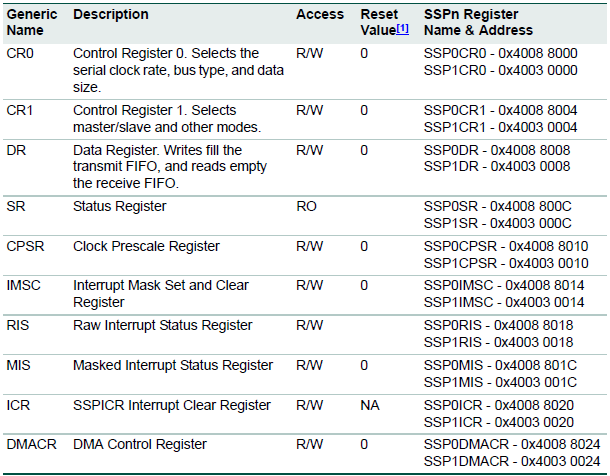Select the DMACR generic name cell
The height and width of the screenshot is (476, 610).
[x=32, y=444]
